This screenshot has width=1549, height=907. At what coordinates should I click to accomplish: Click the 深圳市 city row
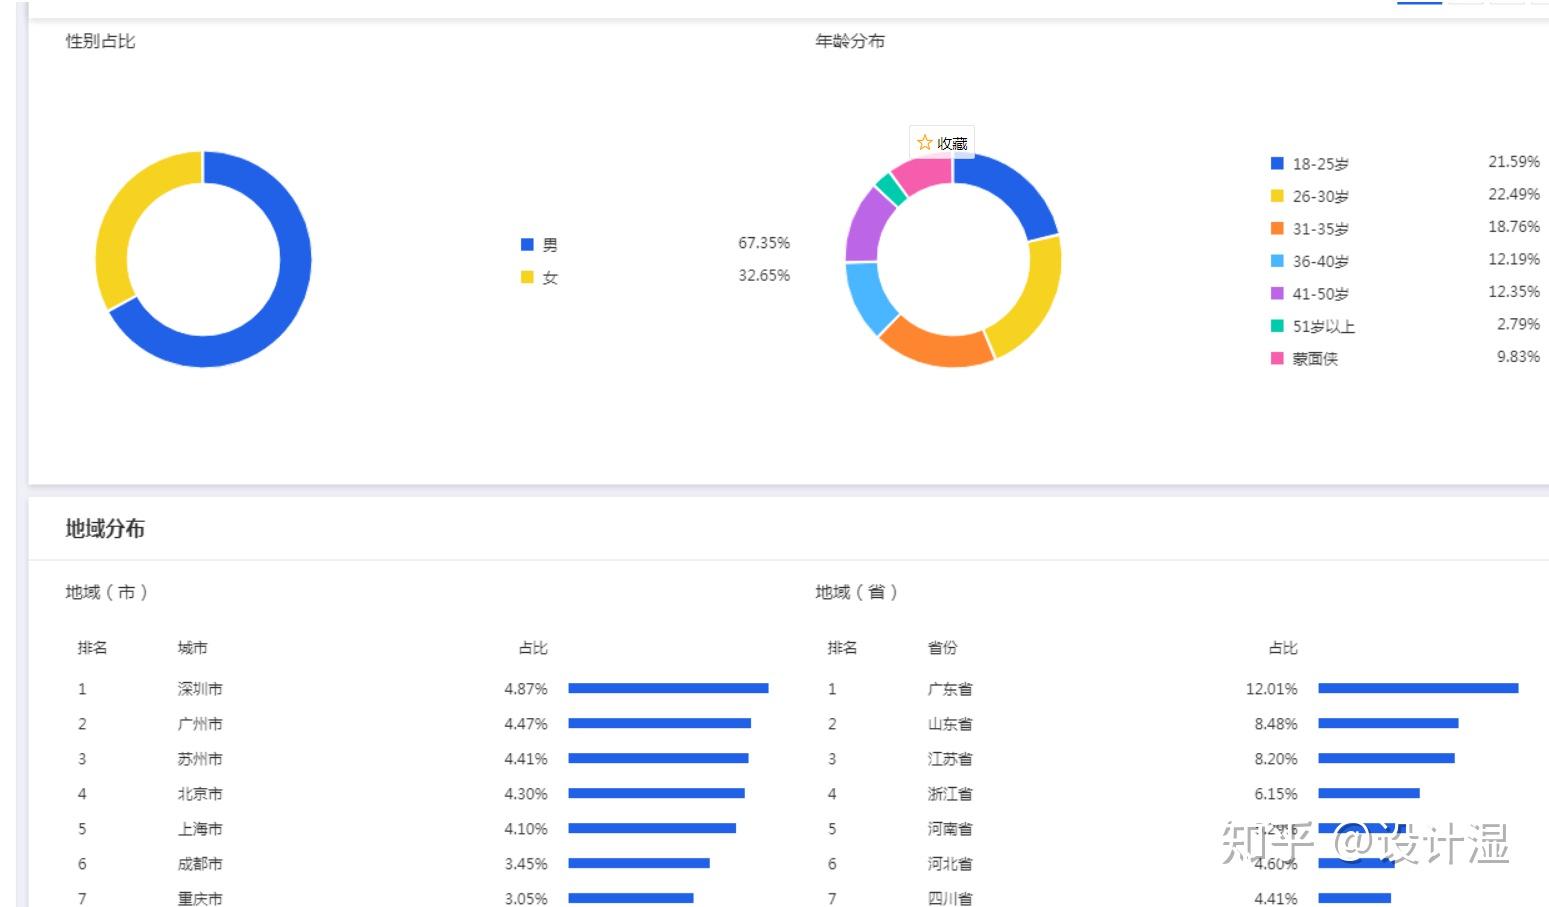(422, 689)
